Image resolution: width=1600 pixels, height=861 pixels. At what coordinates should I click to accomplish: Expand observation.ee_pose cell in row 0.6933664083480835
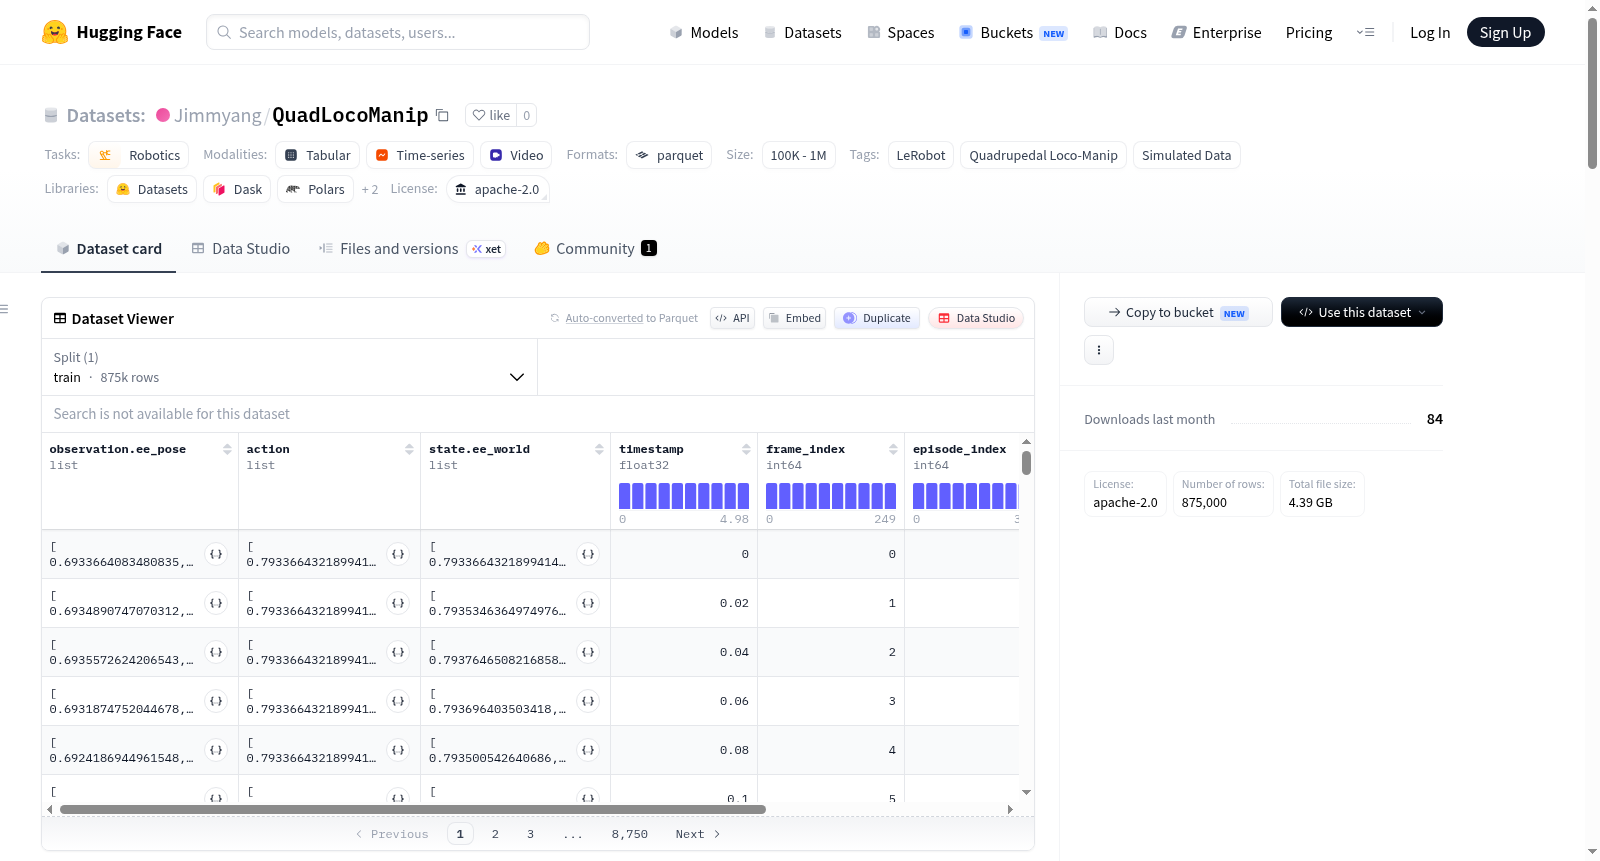216,554
